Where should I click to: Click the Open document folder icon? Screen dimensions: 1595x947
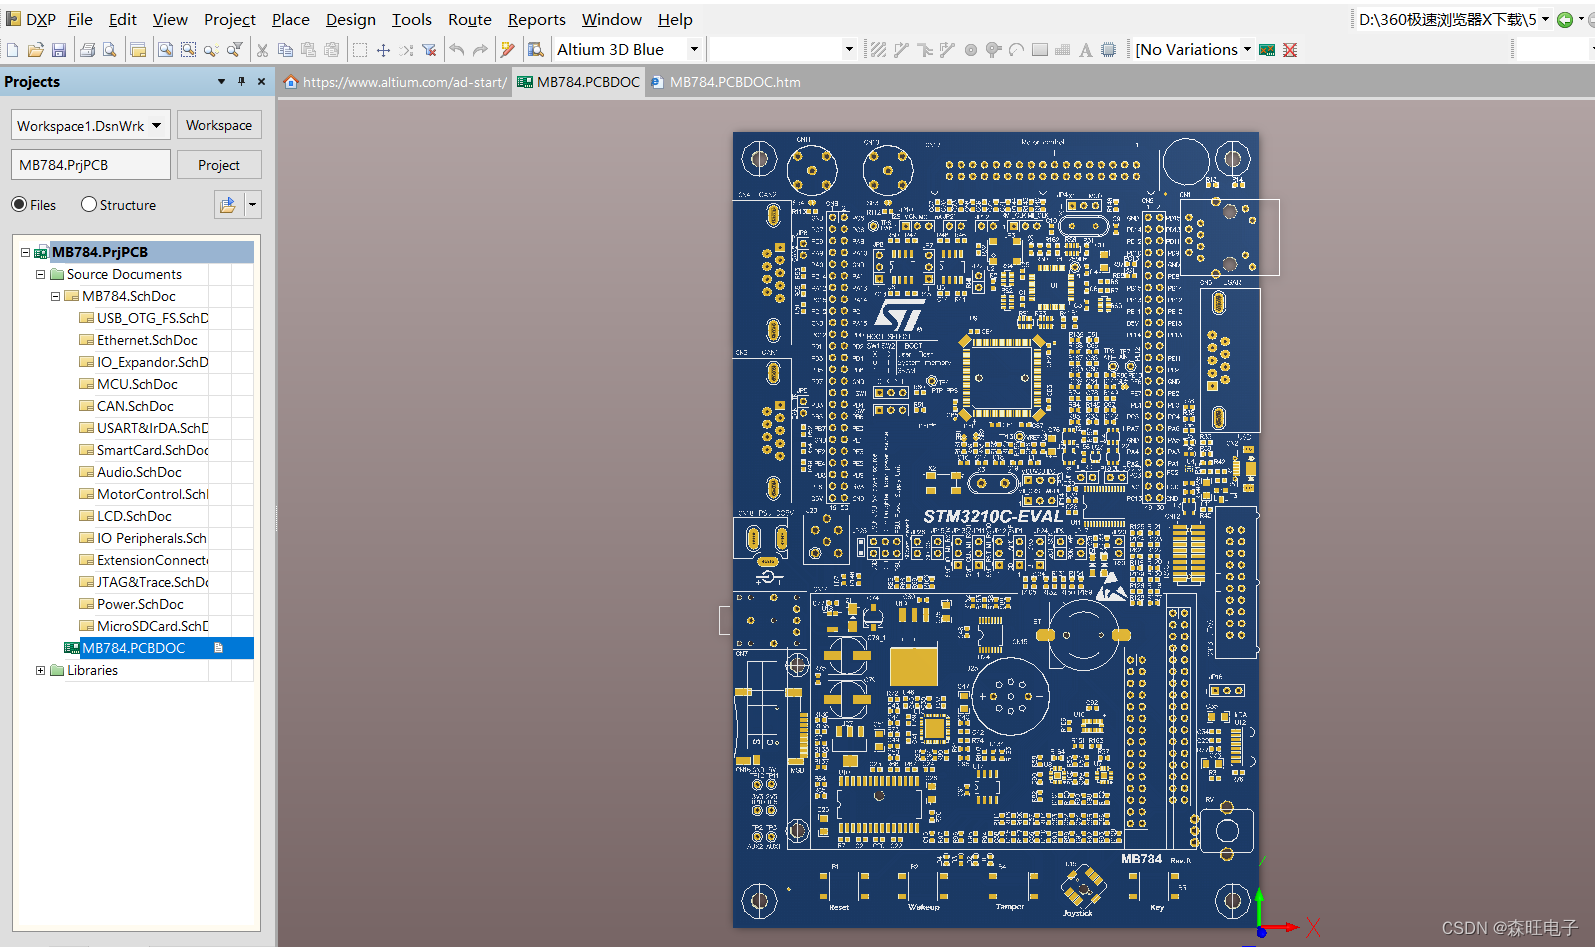point(36,50)
